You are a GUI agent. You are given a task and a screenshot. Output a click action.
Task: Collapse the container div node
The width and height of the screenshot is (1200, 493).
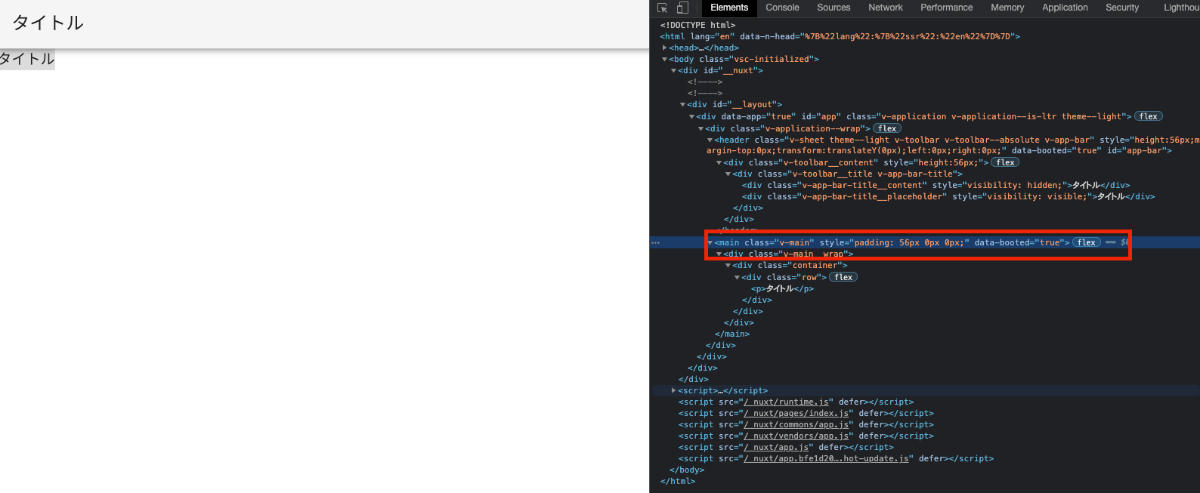click(x=728, y=265)
